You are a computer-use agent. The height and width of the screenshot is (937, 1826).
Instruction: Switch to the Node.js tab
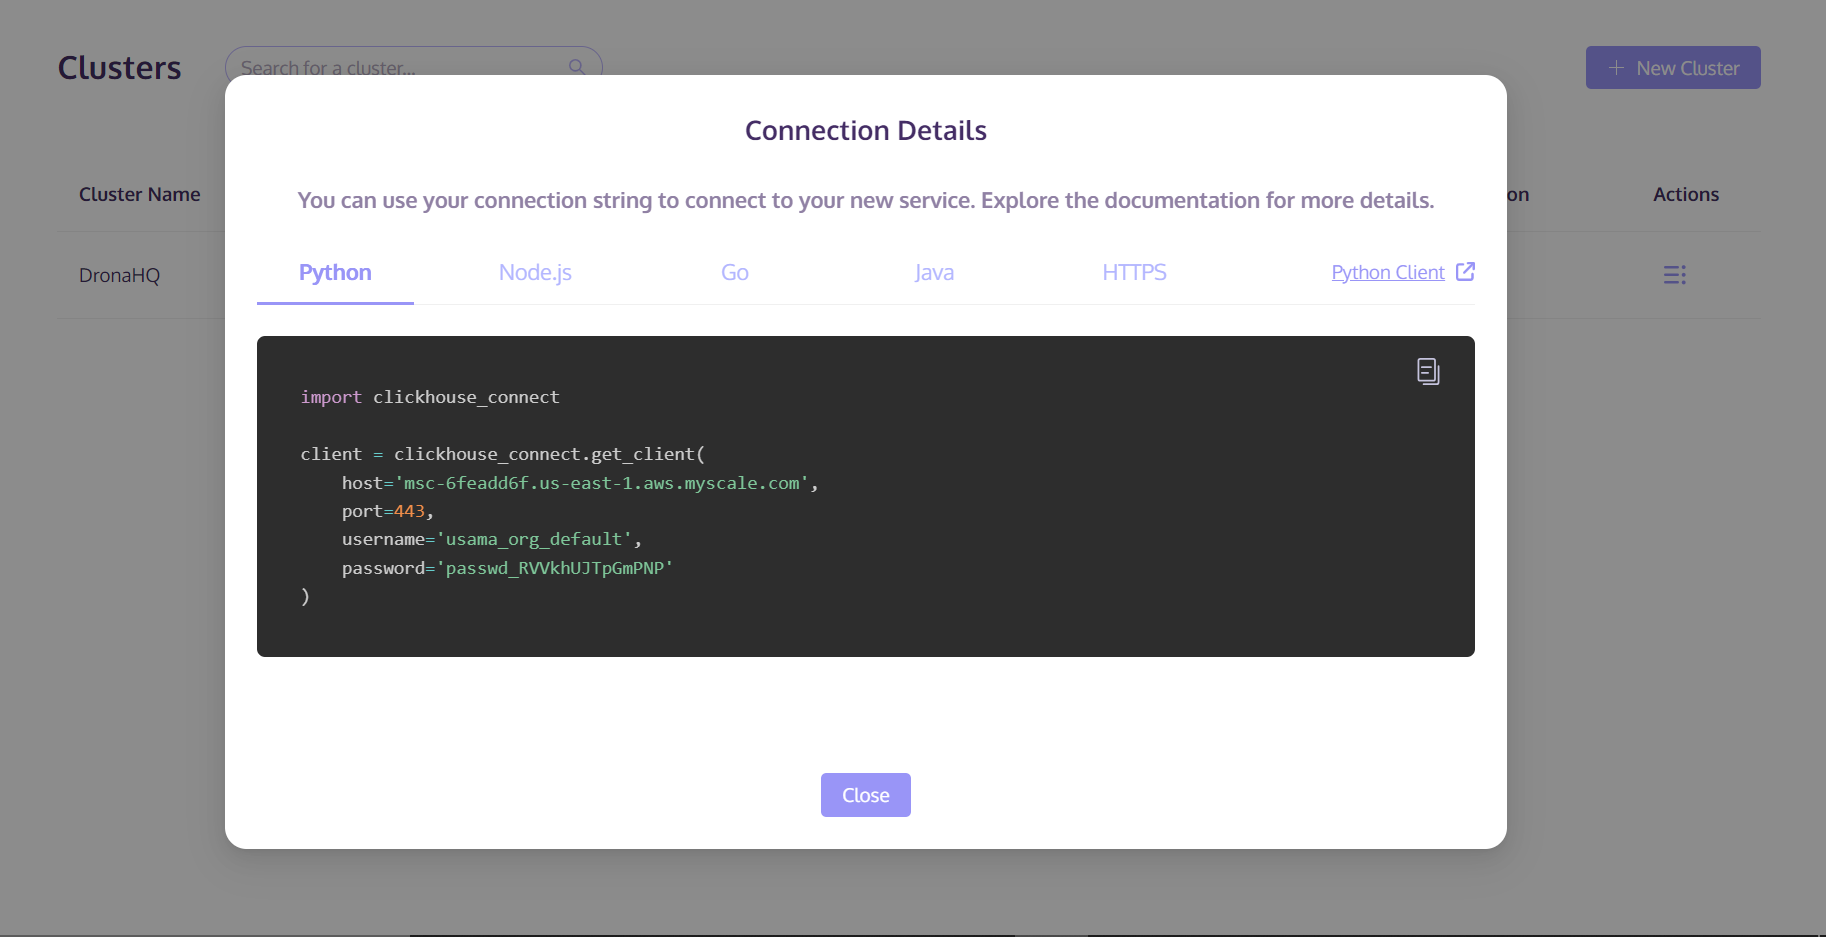(535, 272)
